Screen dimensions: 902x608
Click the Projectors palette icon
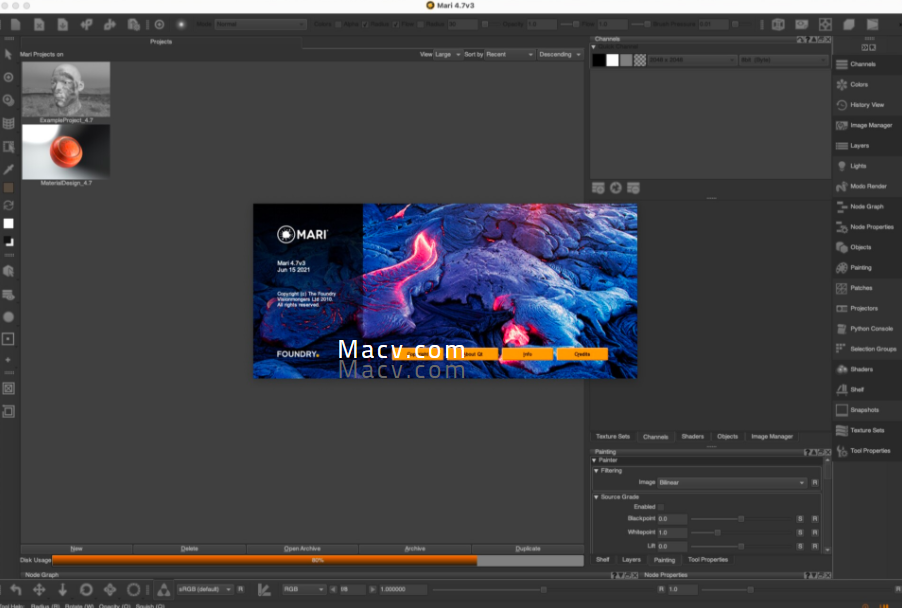[x=841, y=308]
